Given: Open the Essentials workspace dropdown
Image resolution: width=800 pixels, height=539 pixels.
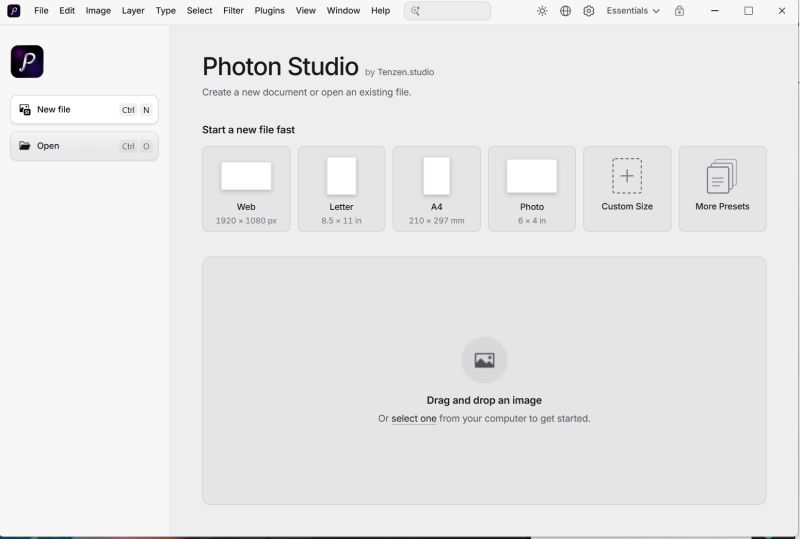Looking at the screenshot, I should click(633, 11).
